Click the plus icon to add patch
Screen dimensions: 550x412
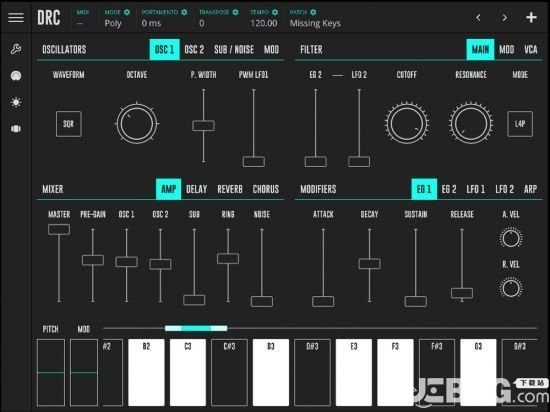(x=531, y=17)
